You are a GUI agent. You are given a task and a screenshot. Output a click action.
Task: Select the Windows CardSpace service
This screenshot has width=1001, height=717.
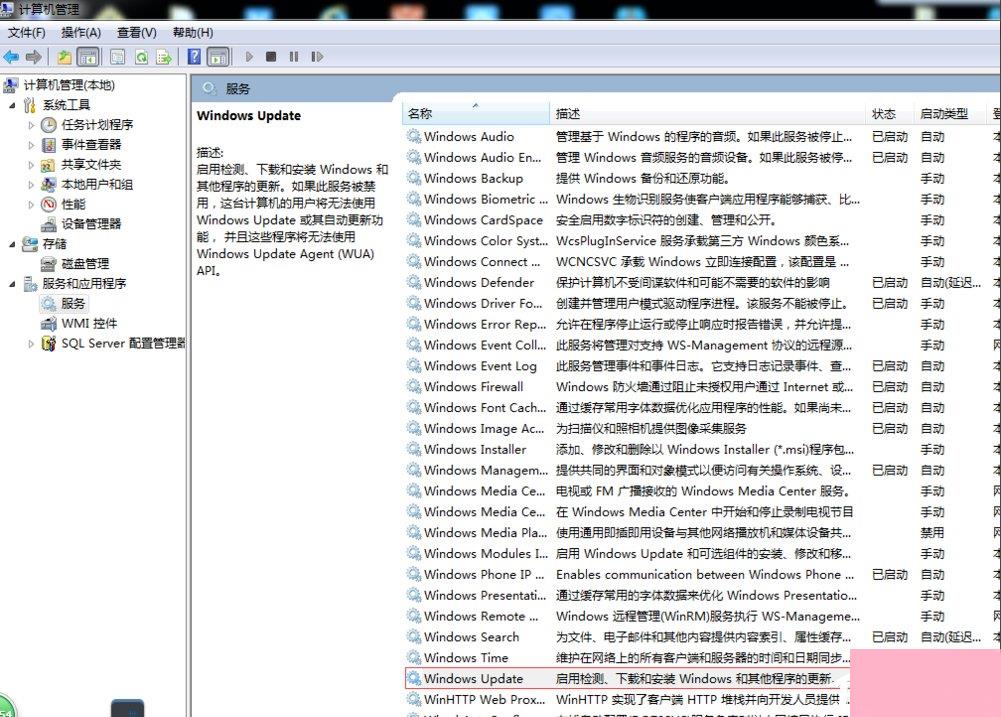click(x=702, y=220)
